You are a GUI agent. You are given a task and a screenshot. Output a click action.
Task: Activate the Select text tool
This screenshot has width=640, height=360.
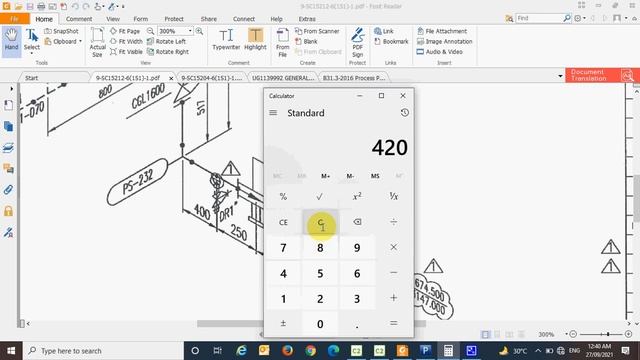tap(32, 42)
